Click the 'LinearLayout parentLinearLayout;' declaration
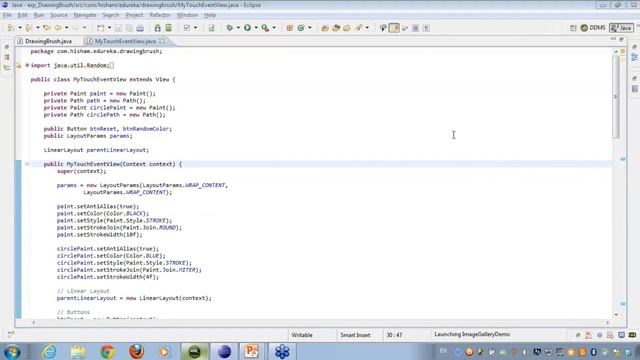 click(96, 150)
